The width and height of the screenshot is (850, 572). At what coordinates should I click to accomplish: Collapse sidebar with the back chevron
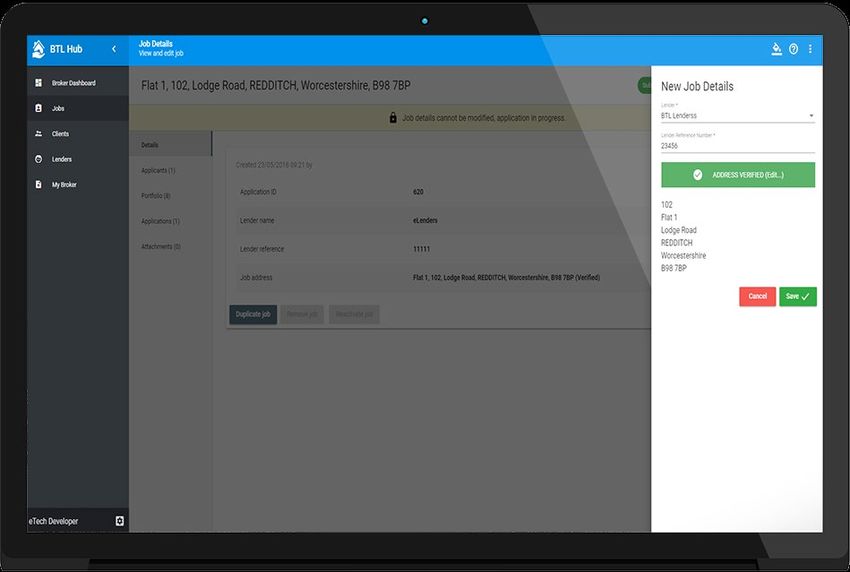coord(114,49)
